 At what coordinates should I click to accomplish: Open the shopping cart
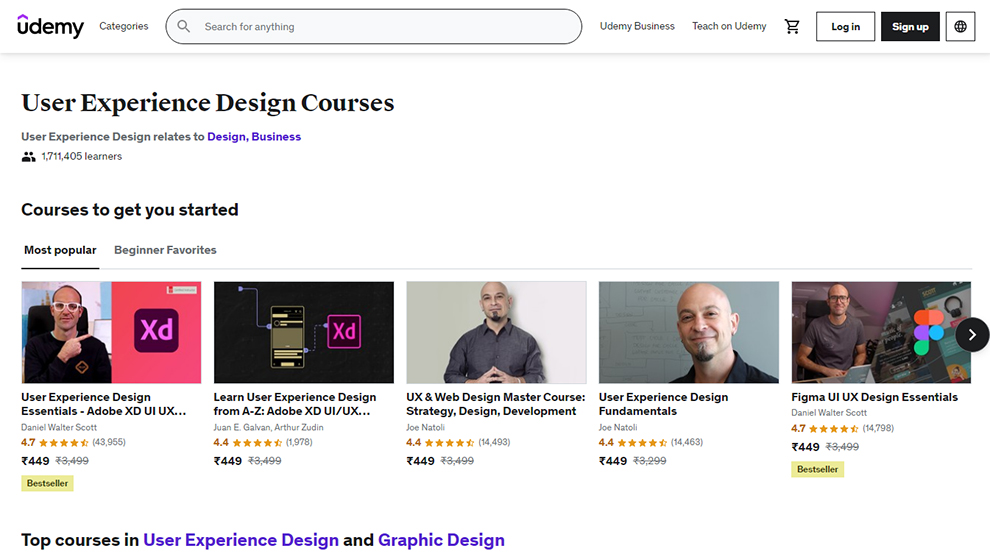pyautogui.click(x=792, y=27)
